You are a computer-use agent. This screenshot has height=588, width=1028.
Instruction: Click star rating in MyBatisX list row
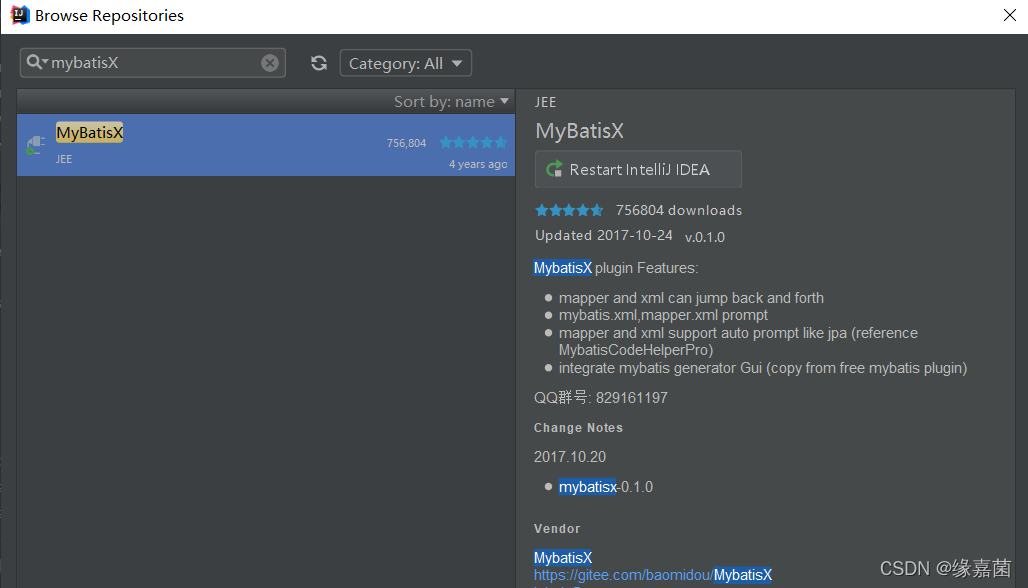click(473, 142)
